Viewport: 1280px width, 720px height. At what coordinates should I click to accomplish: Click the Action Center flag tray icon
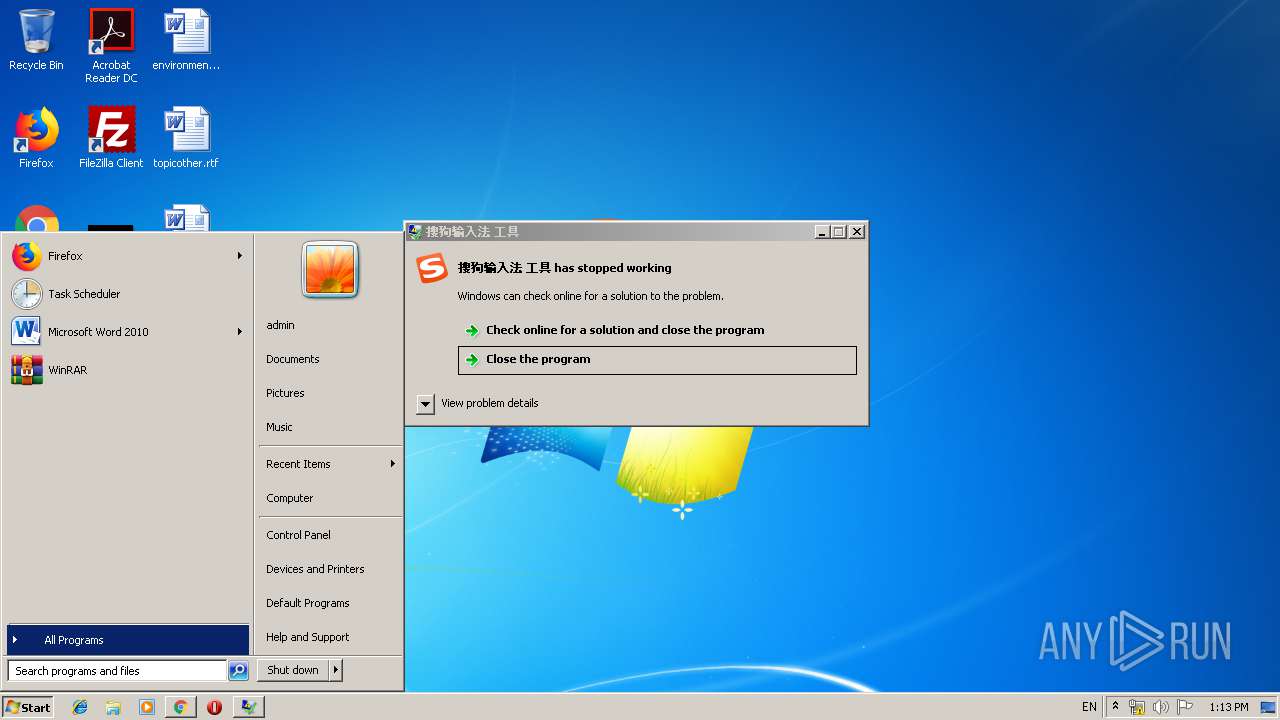(1185, 707)
